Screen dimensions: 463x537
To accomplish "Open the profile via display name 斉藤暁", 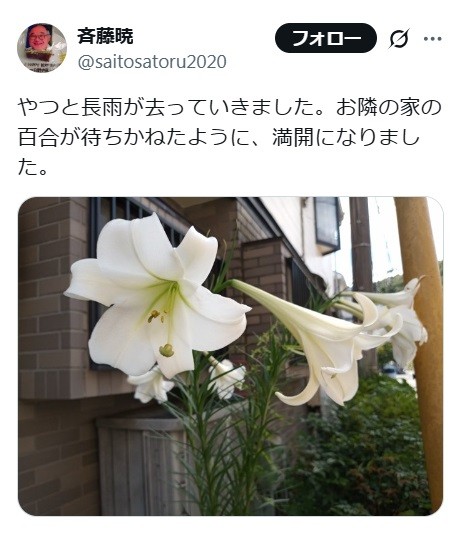I will pyautogui.click(x=105, y=36).
